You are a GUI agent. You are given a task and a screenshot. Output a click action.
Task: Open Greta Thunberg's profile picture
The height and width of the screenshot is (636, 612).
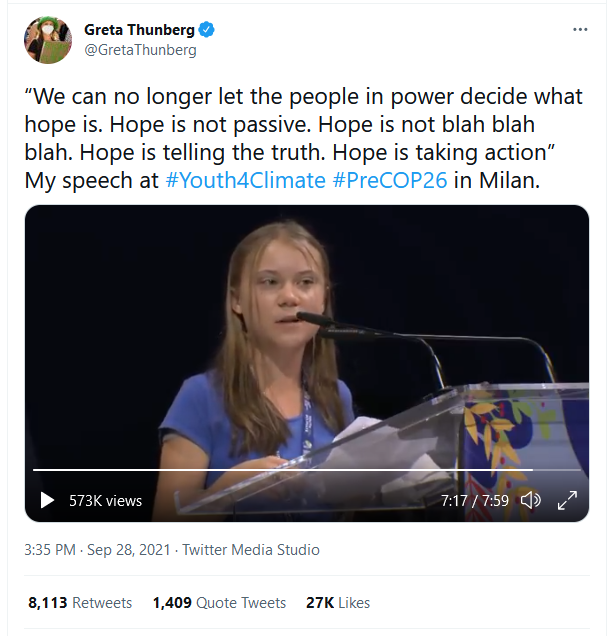click(48, 40)
